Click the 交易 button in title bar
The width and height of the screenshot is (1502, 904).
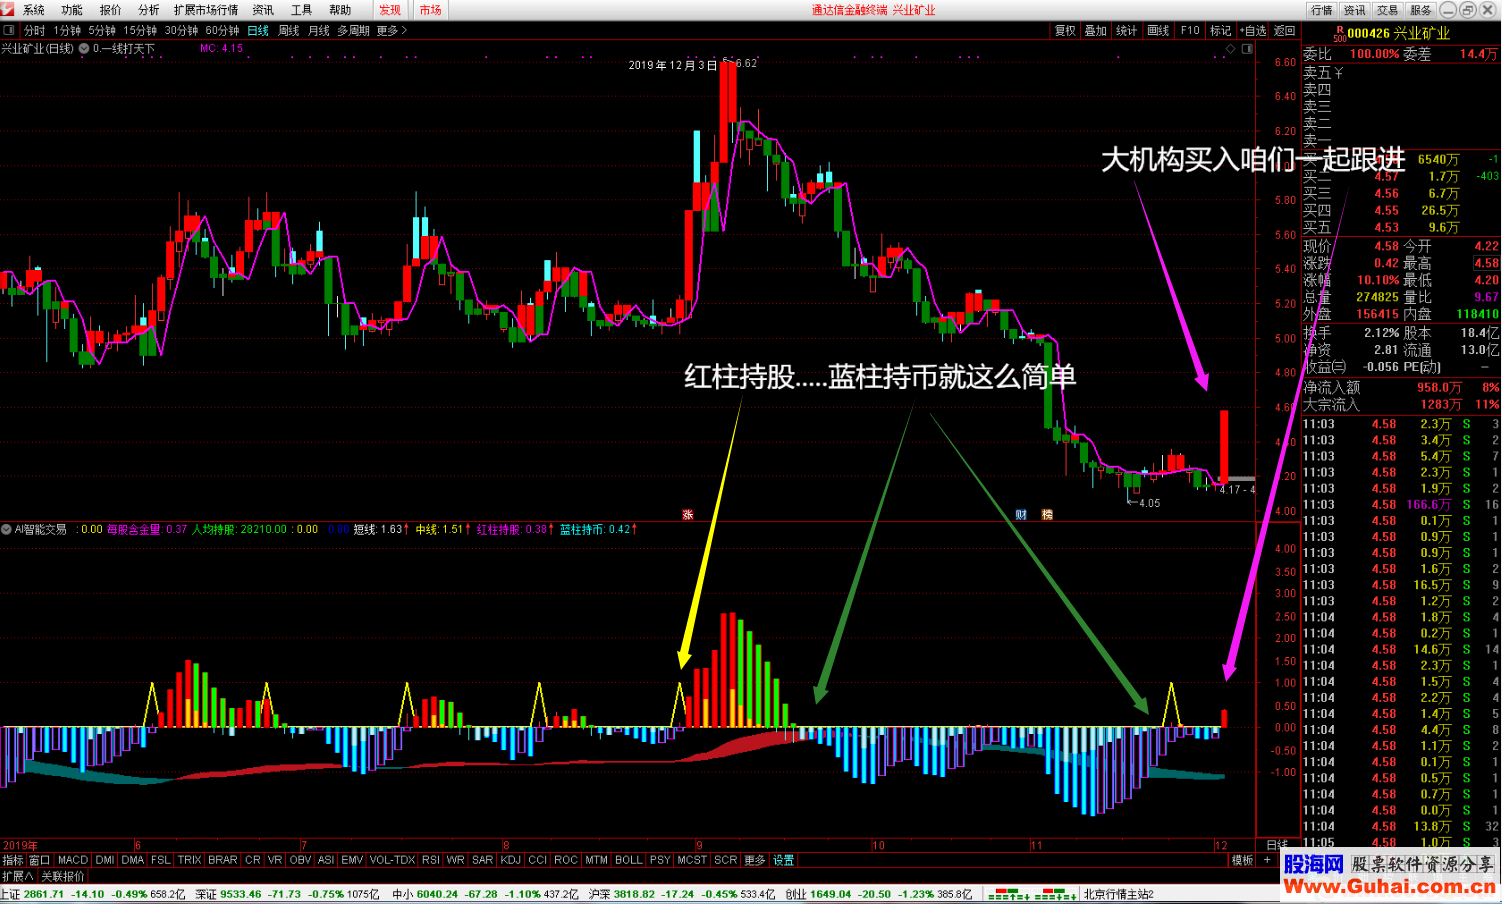pos(1387,10)
